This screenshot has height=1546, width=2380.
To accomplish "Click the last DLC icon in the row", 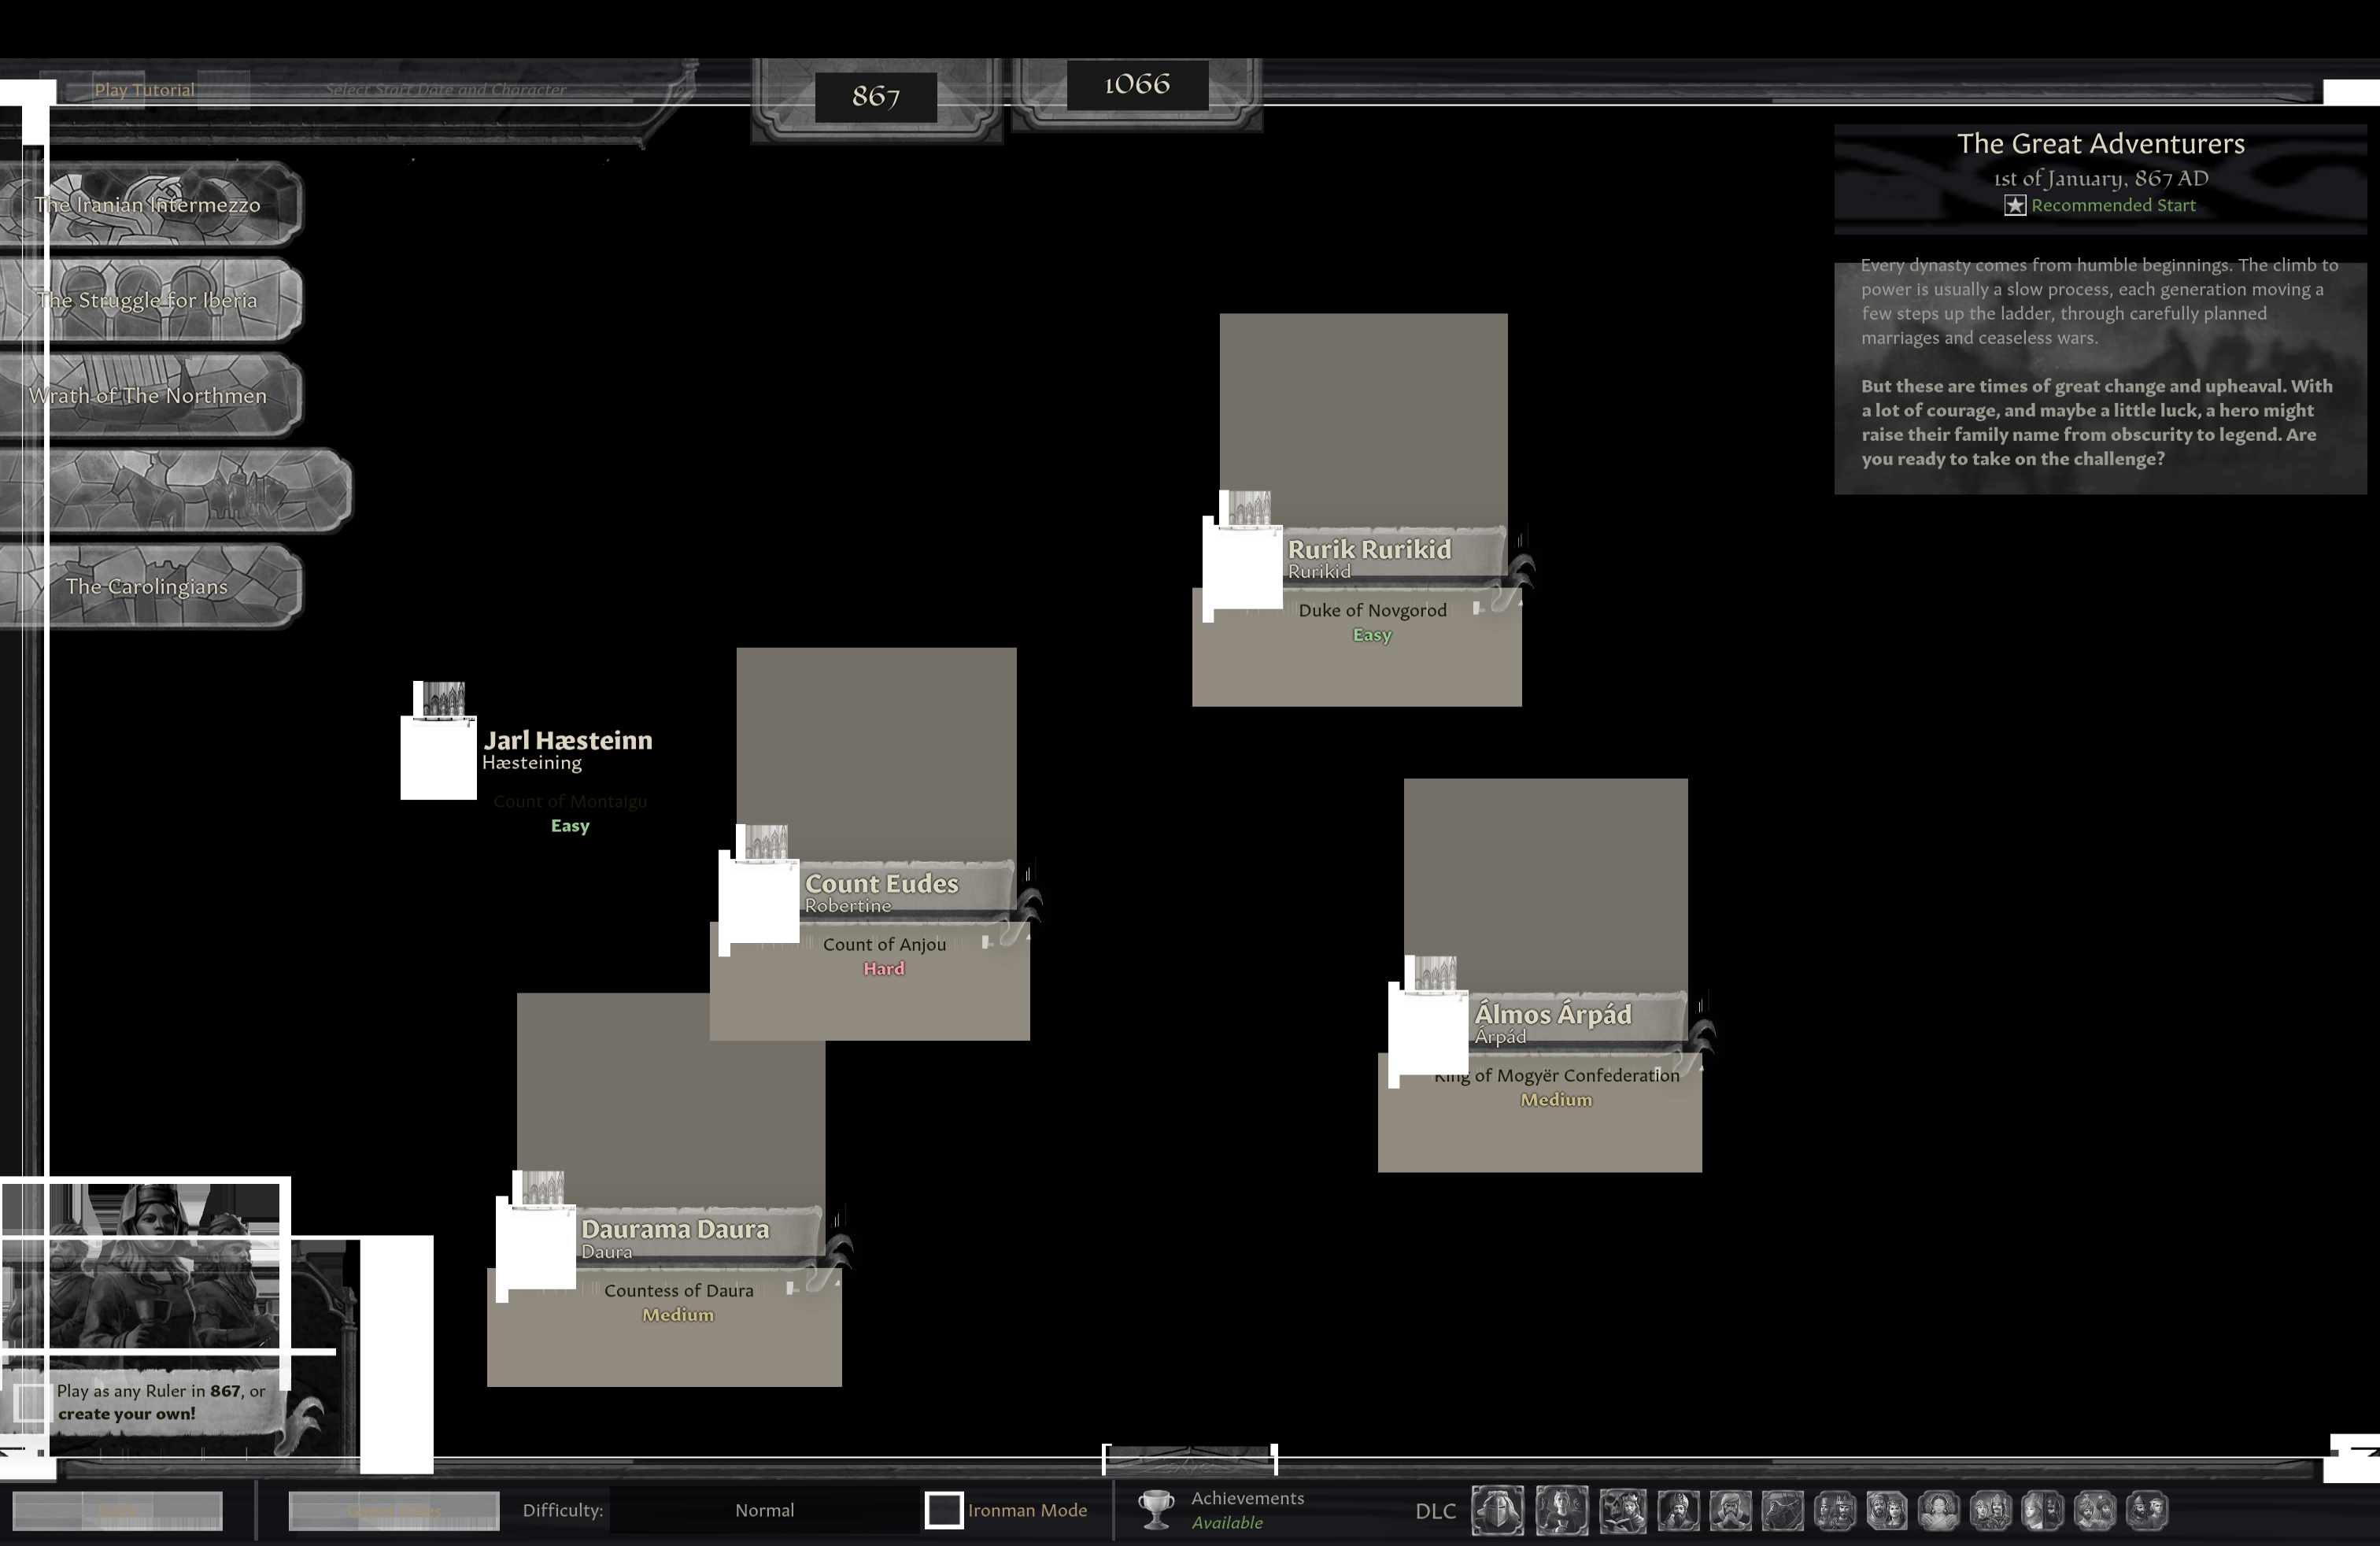I will coord(2146,1510).
